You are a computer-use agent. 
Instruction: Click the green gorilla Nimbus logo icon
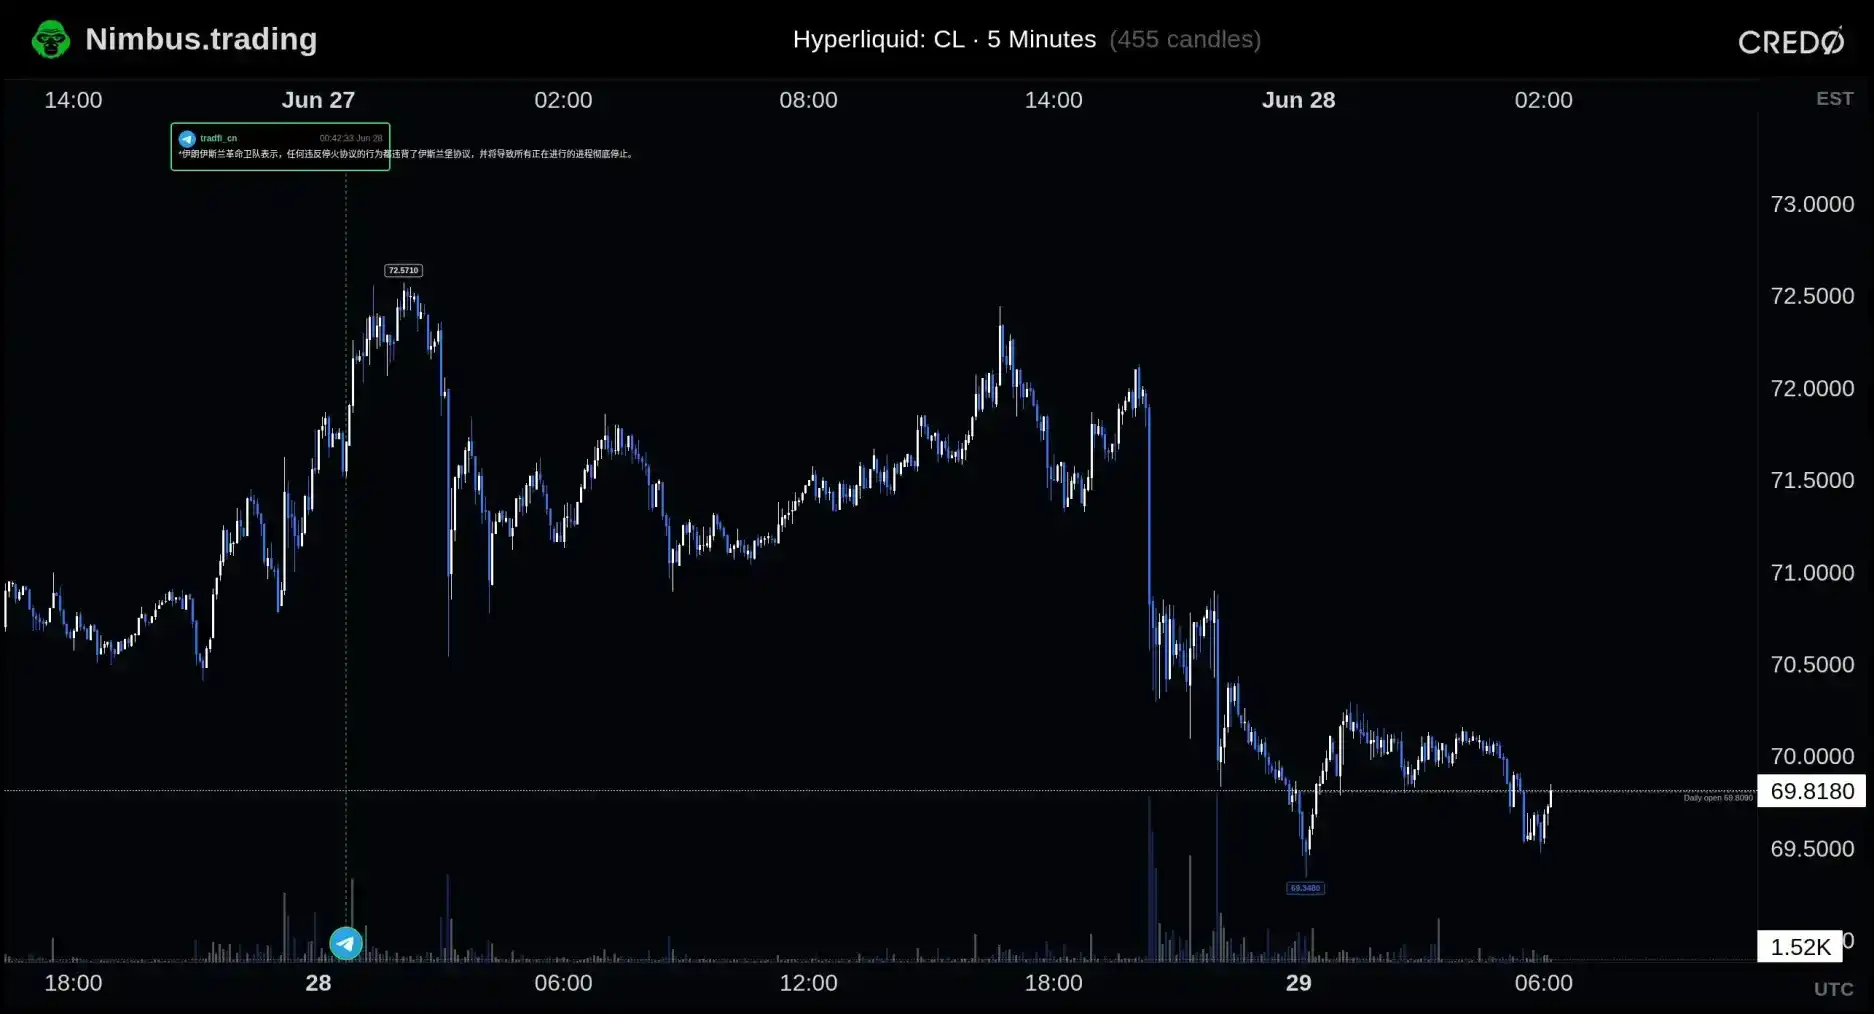[51, 40]
